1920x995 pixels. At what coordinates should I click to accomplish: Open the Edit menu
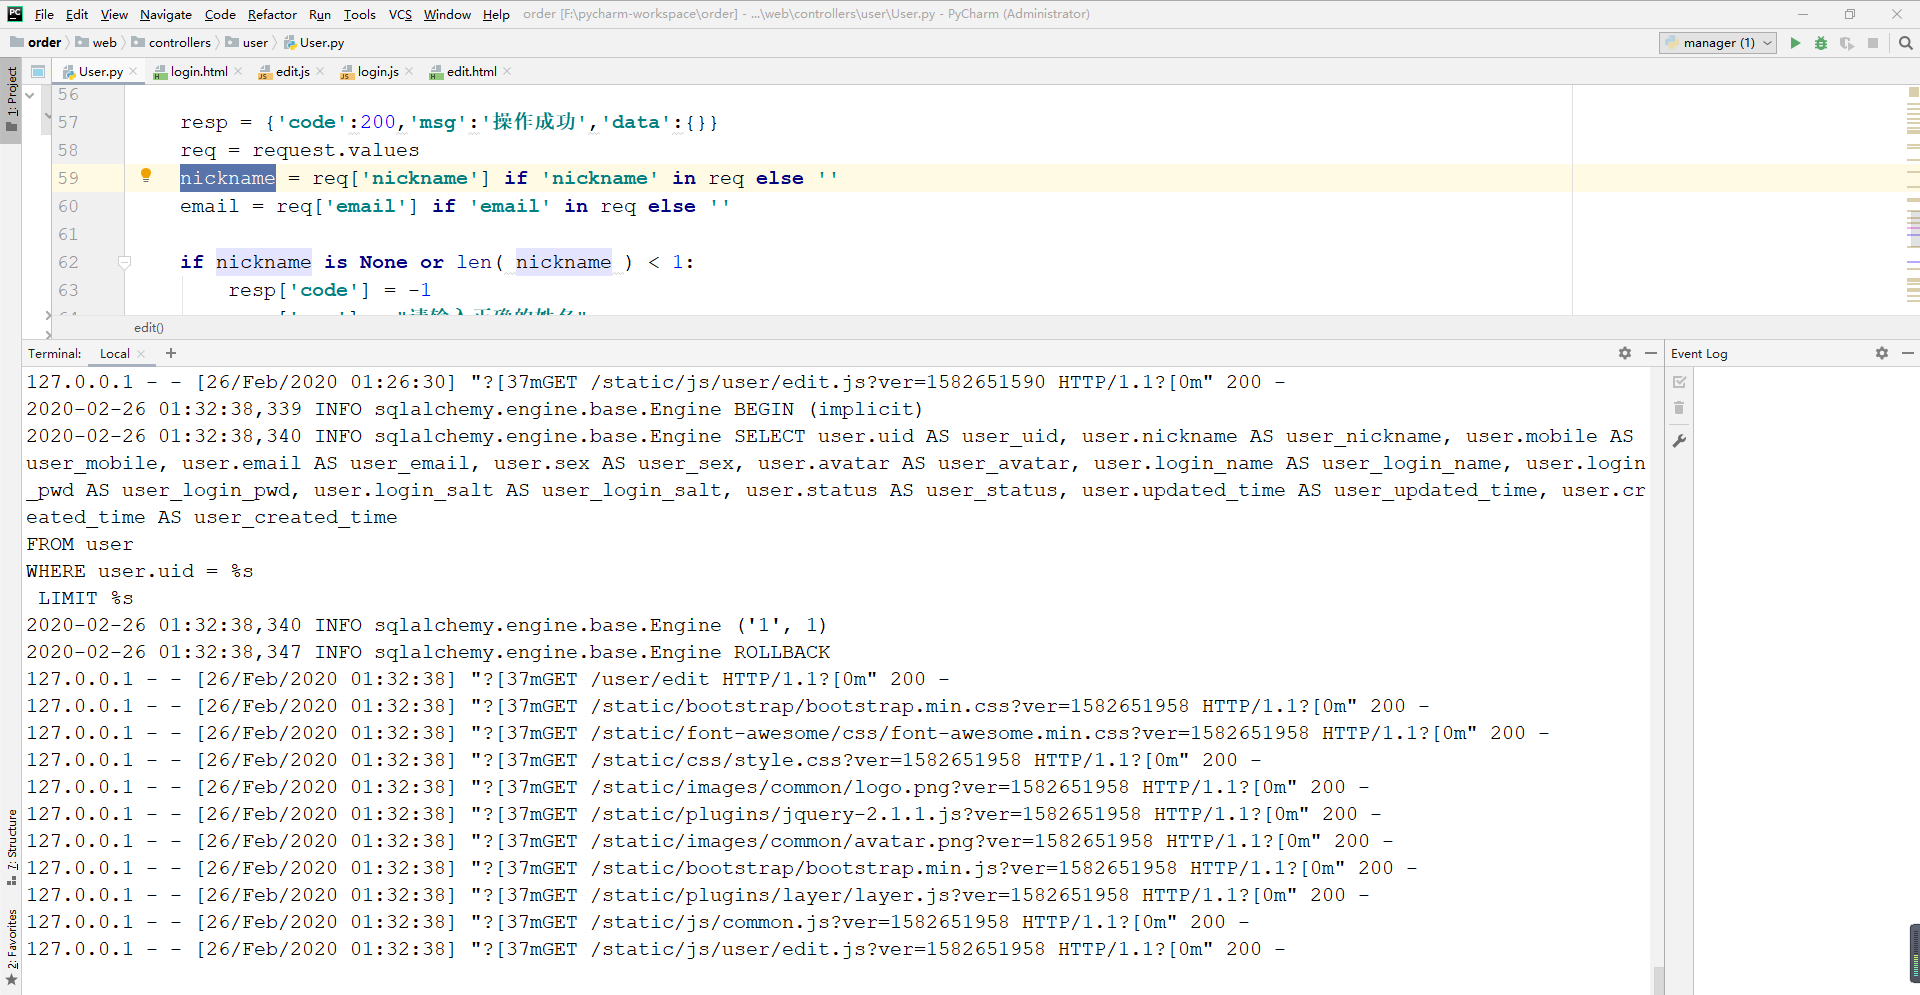pyautogui.click(x=77, y=14)
